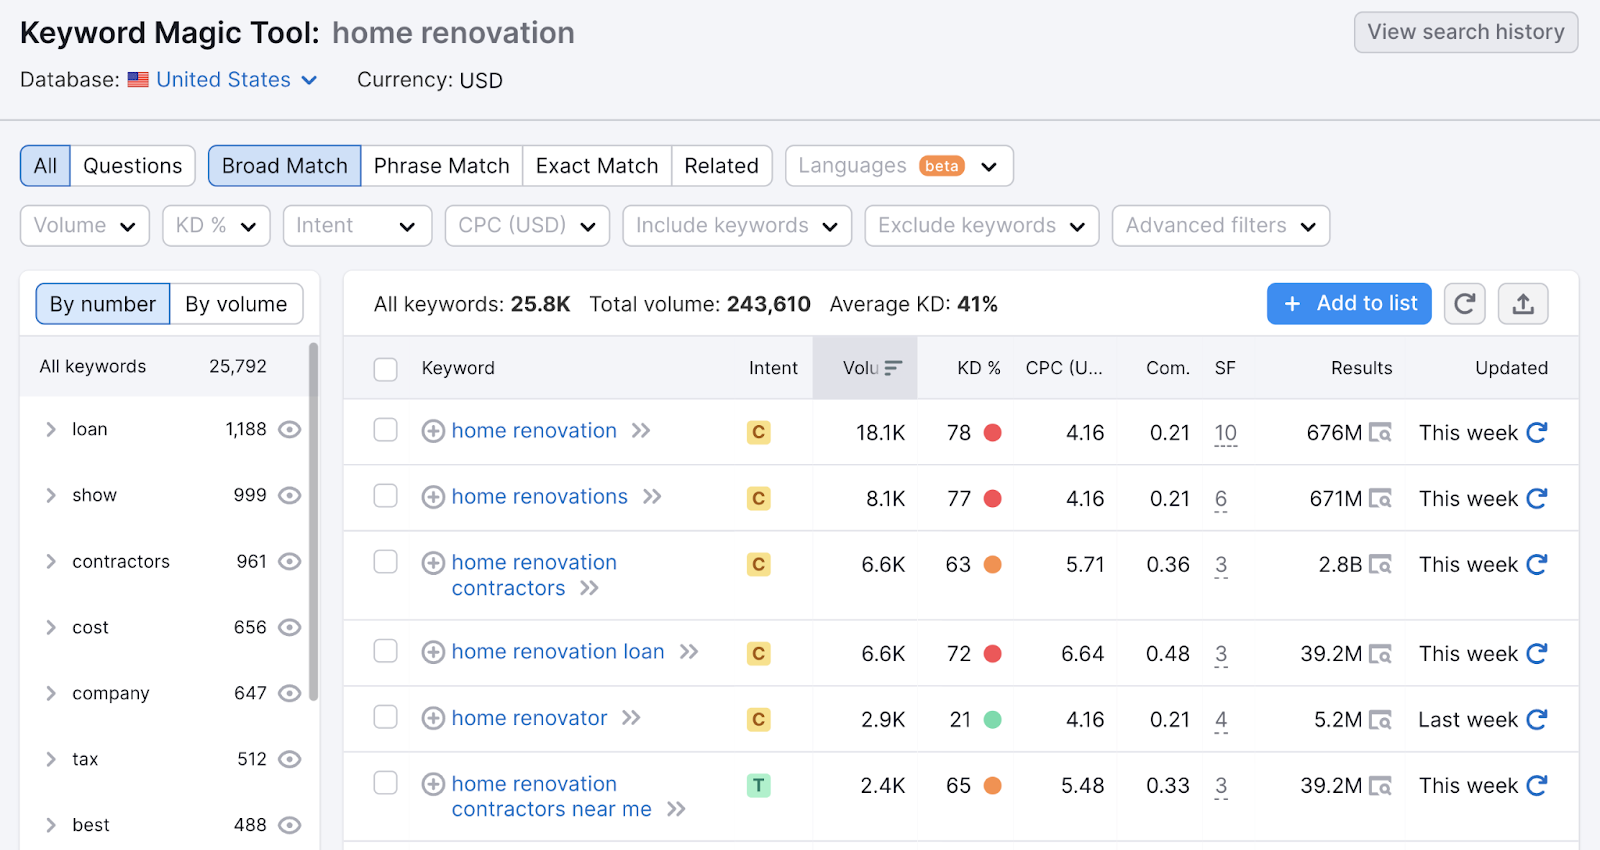Click the volume sort icon in column header
Image resolution: width=1600 pixels, height=850 pixels.
893,368
